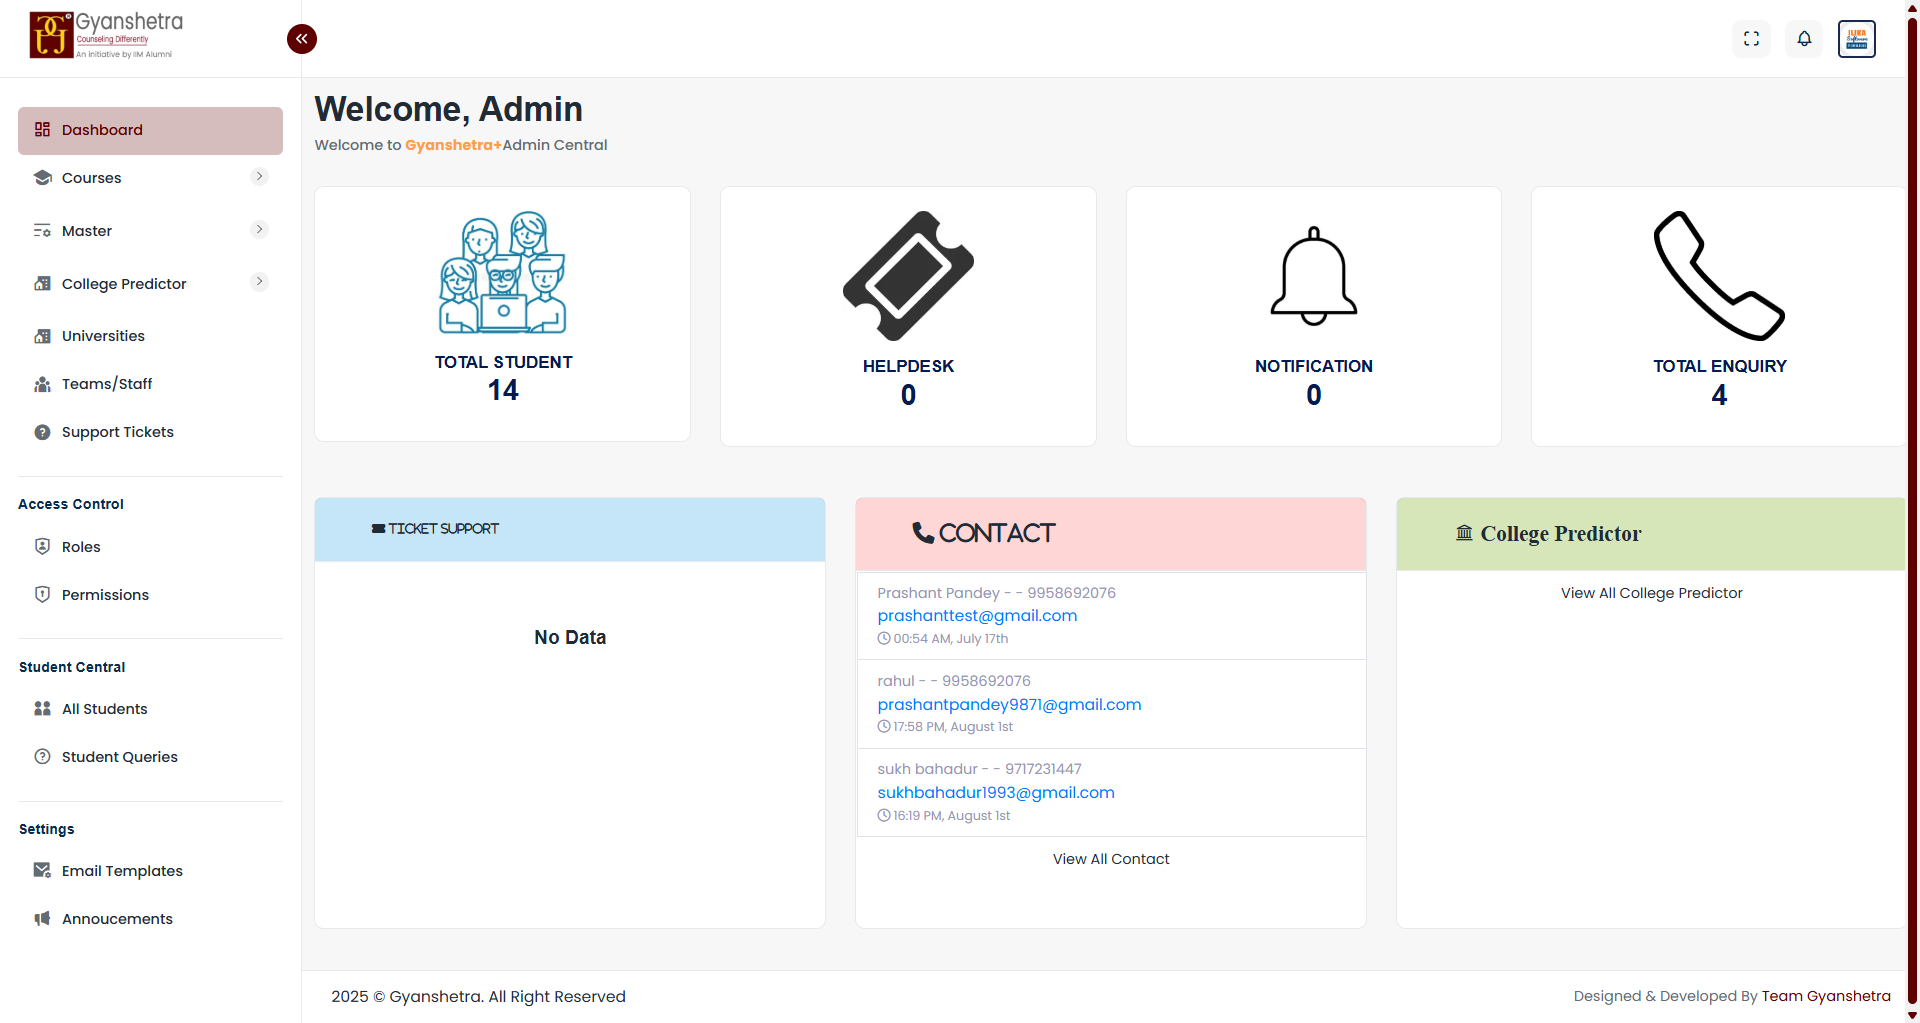Click the ticket icon in the Ticket Support header
The image size is (1920, 1023).
[x=378, y=529]
